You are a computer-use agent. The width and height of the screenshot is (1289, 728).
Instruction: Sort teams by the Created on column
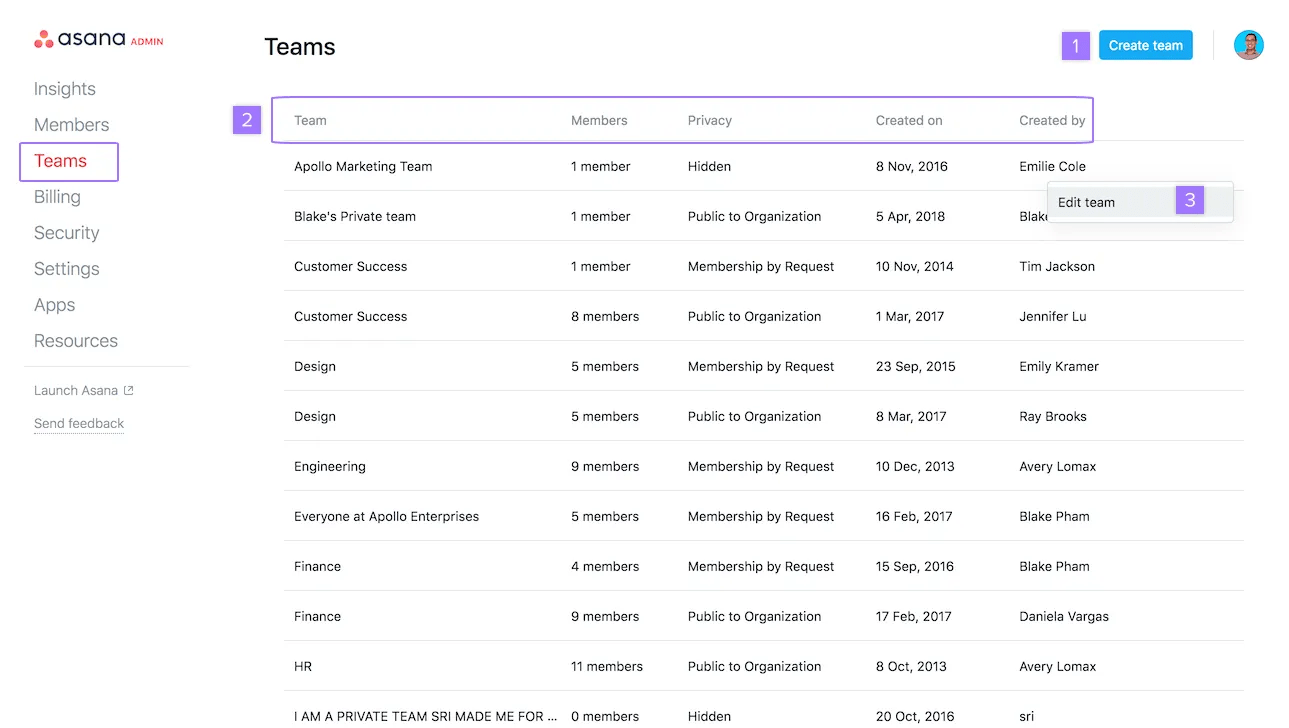click(x=908, y=120)
